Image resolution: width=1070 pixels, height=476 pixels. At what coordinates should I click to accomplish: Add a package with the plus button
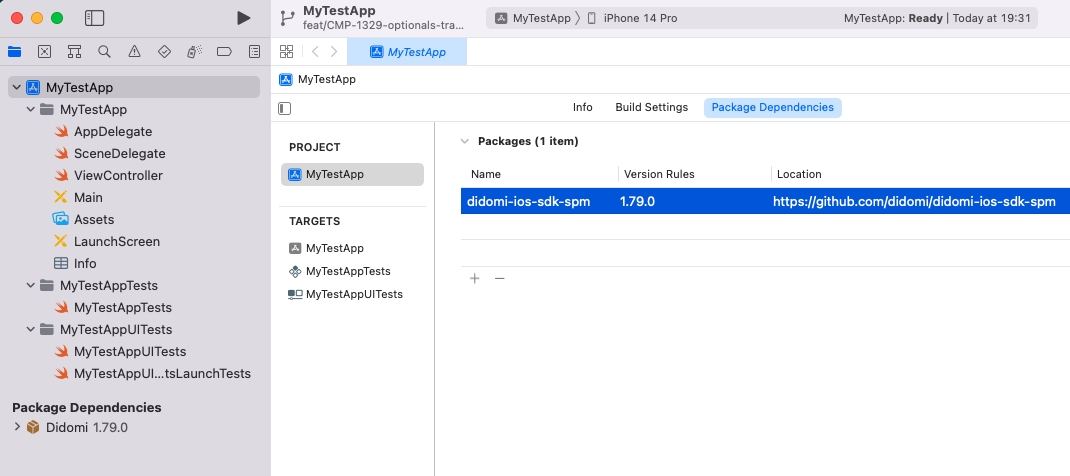click(x=475, y=278)
